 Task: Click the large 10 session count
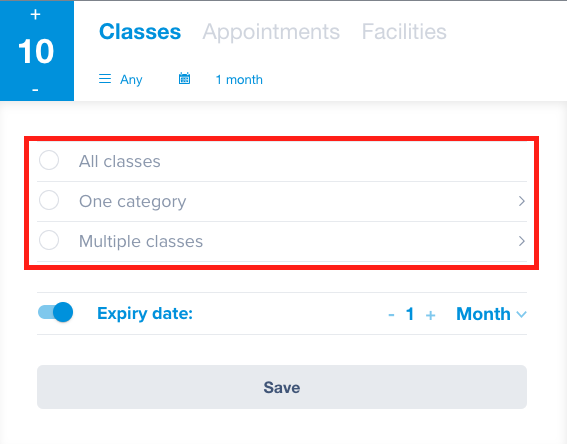36,51
